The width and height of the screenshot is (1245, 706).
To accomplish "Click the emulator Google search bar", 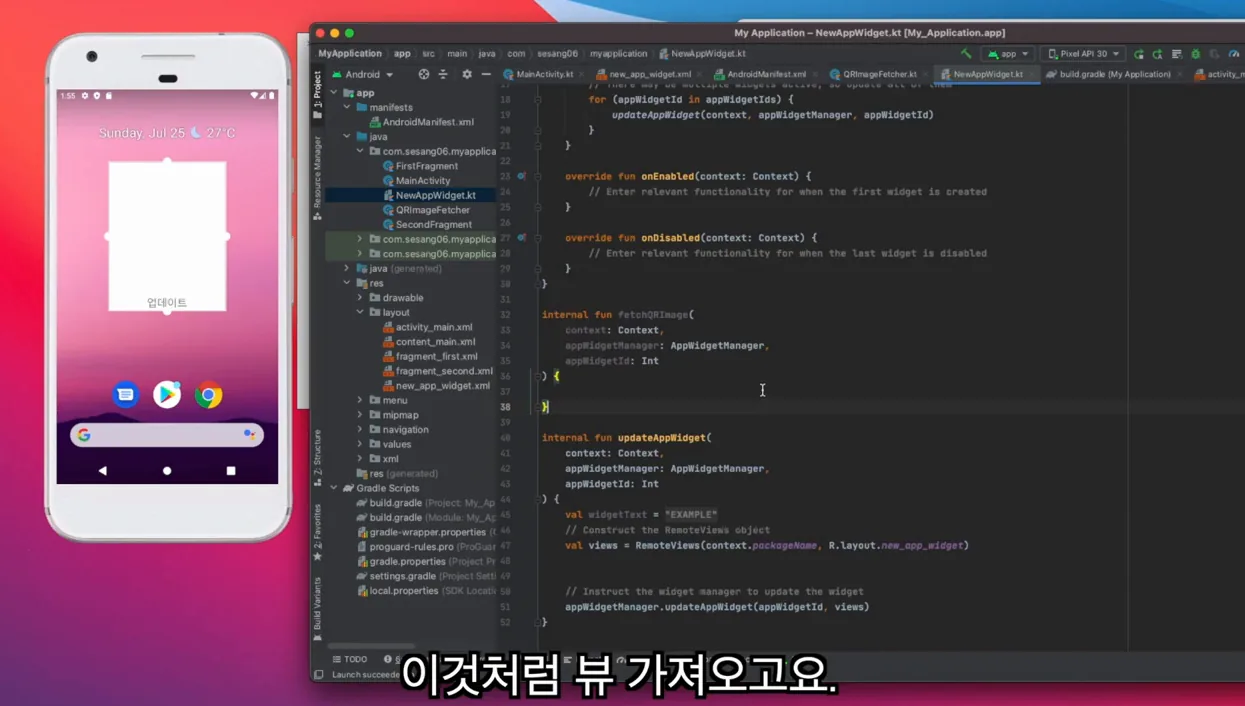I will coord(167,435).
